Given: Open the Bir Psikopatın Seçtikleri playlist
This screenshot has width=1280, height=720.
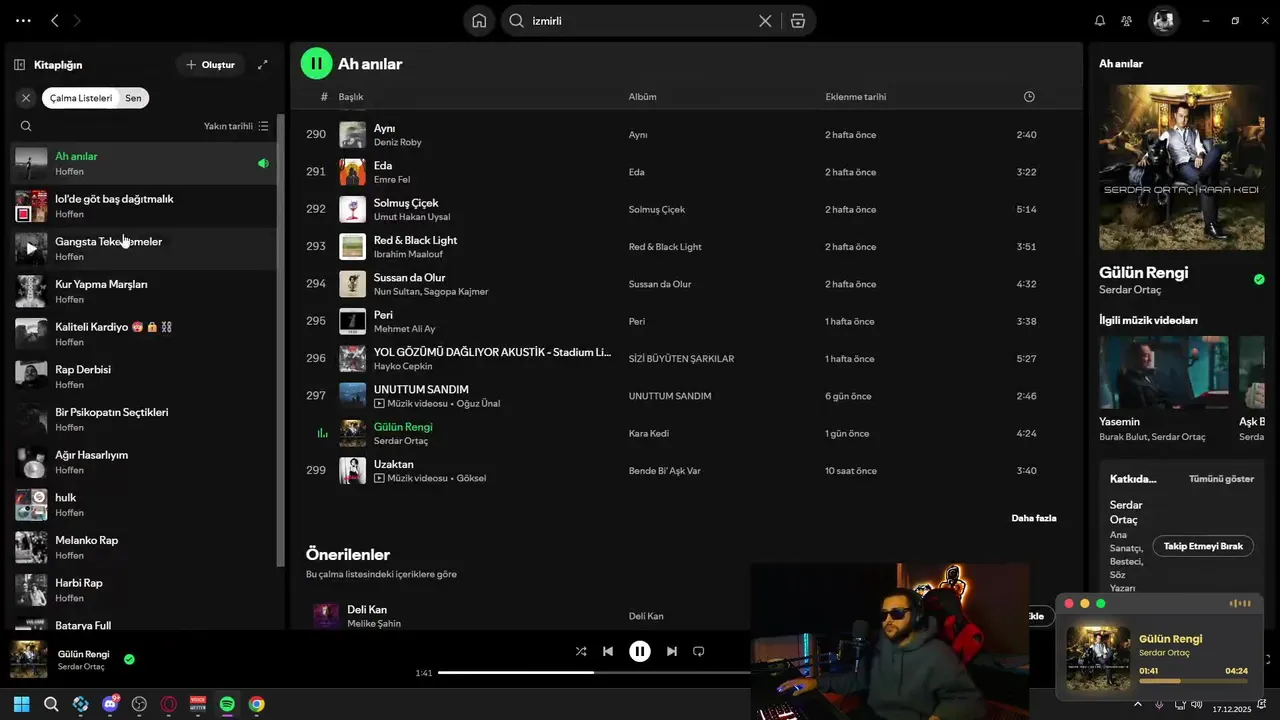Looking at the screenshot, I should (145, 419).
